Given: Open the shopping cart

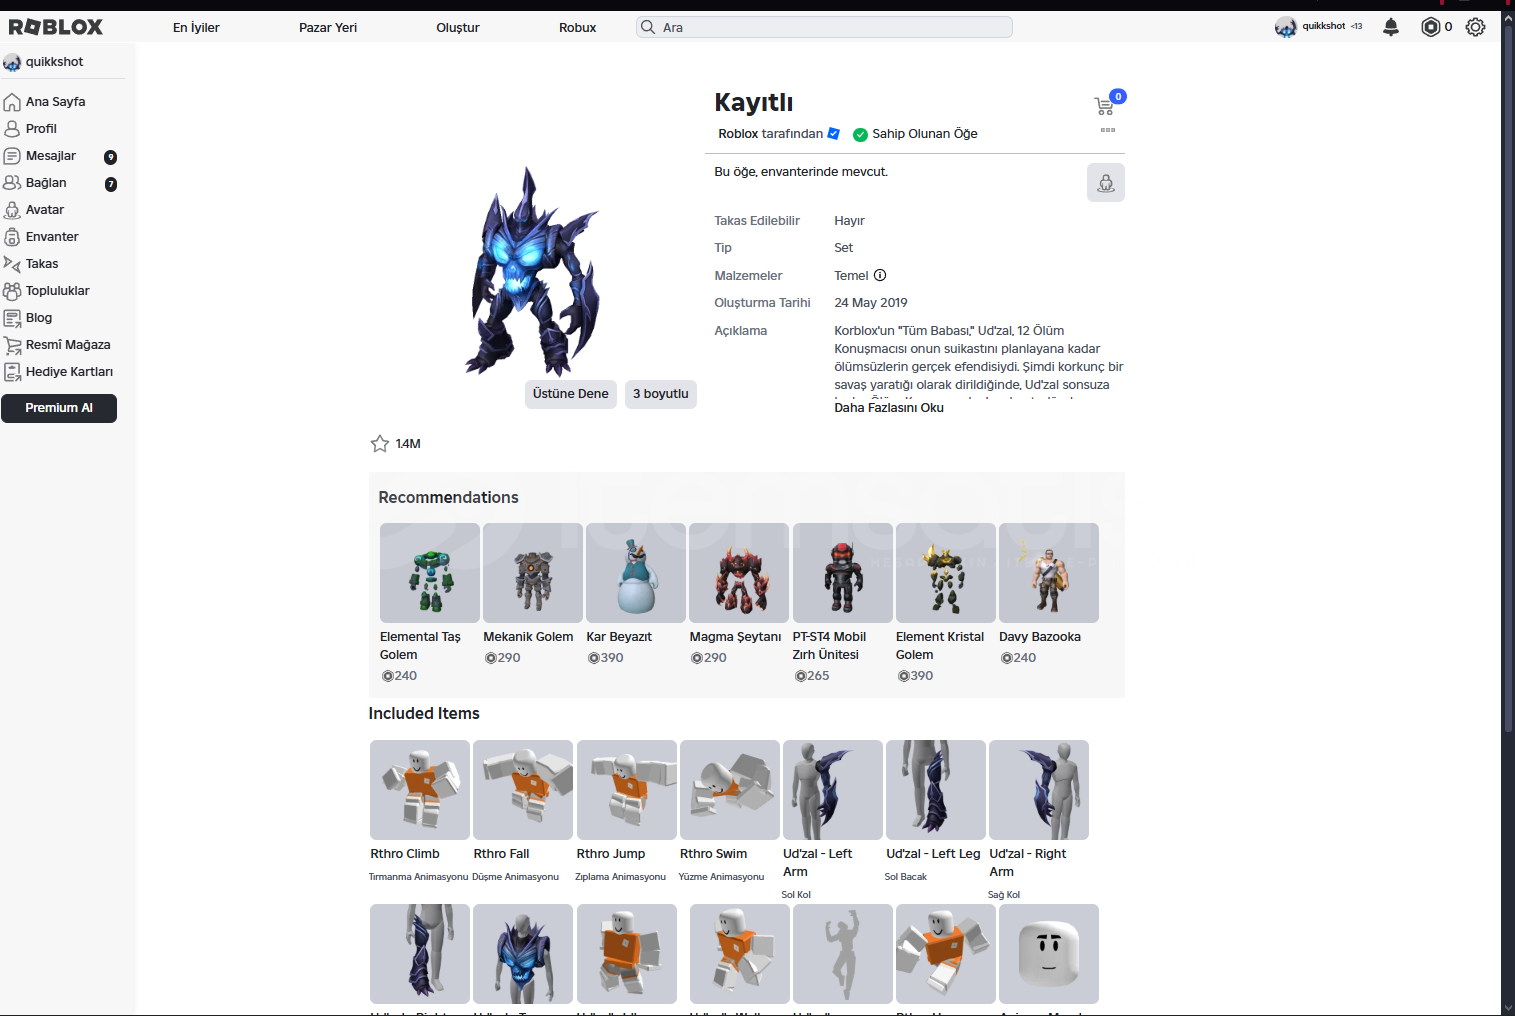Looking at the screenshot, I should 1105,105.
